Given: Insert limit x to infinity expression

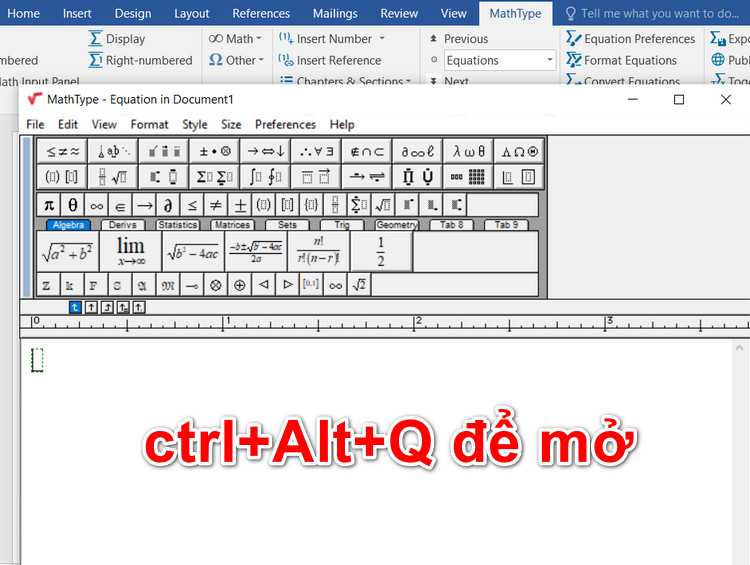Looking at the screenshot, I should [x=131, y=252].
